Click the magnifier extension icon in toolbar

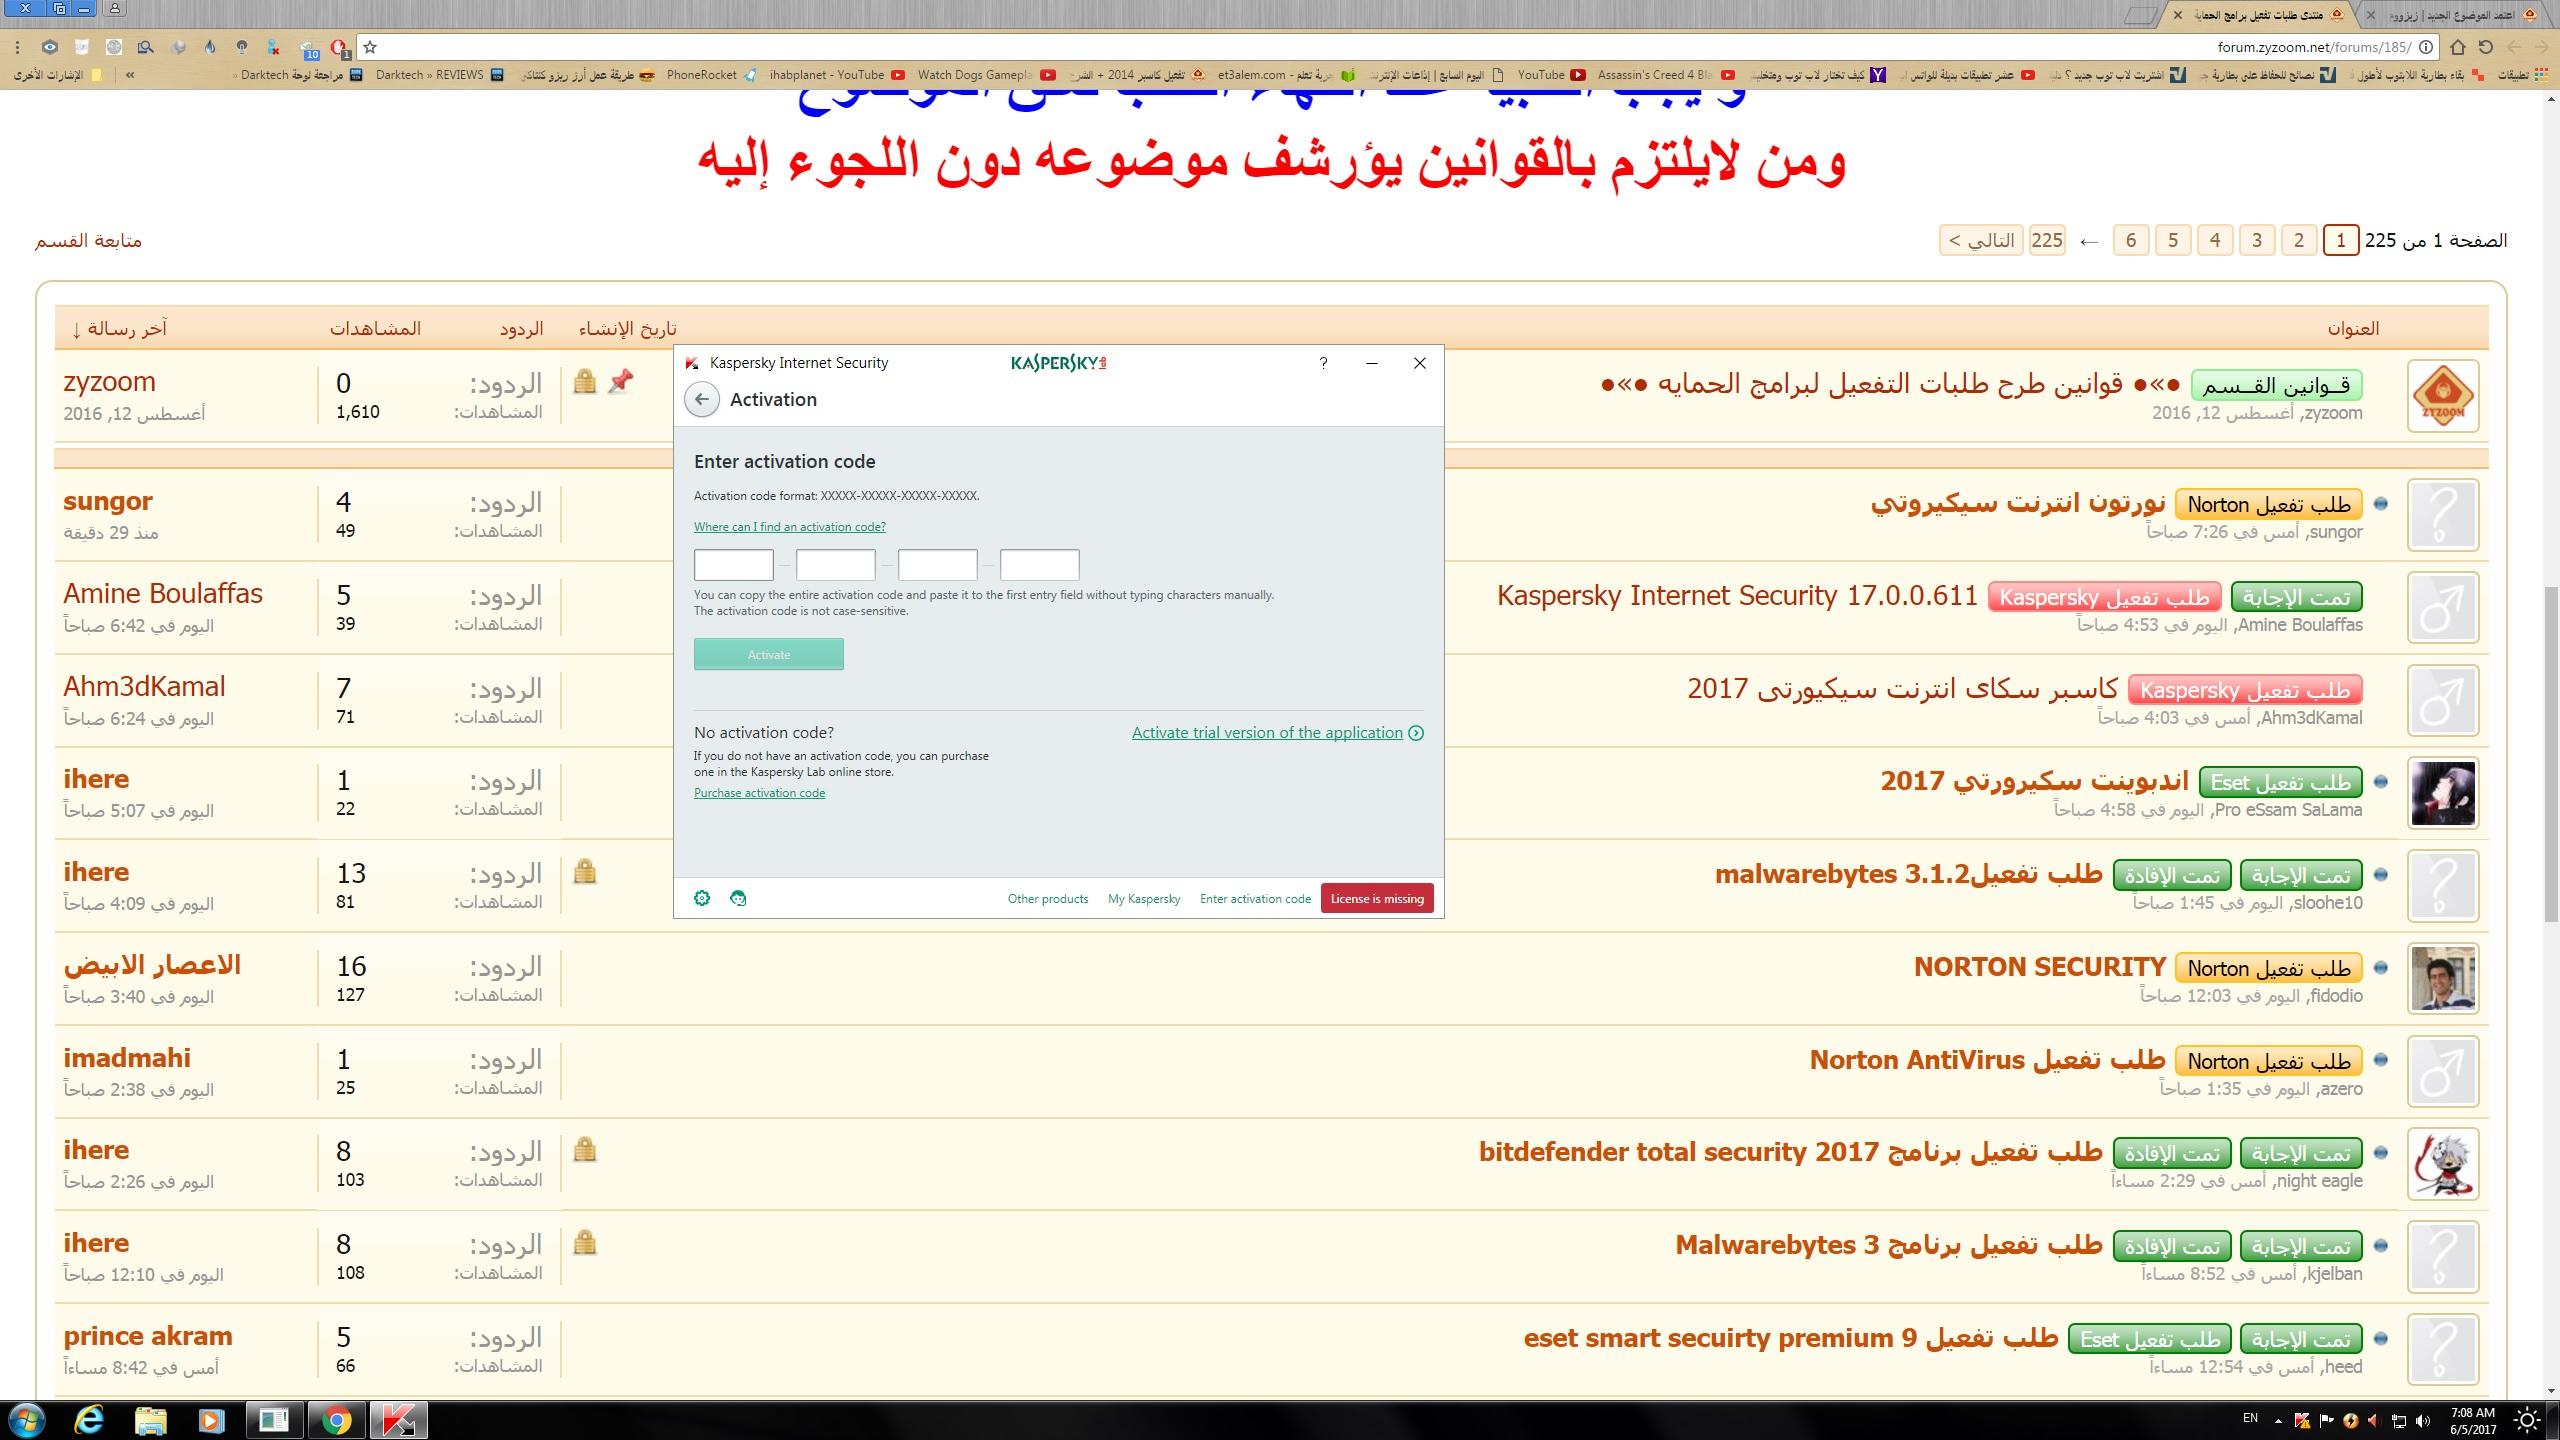tap(145, 47)
